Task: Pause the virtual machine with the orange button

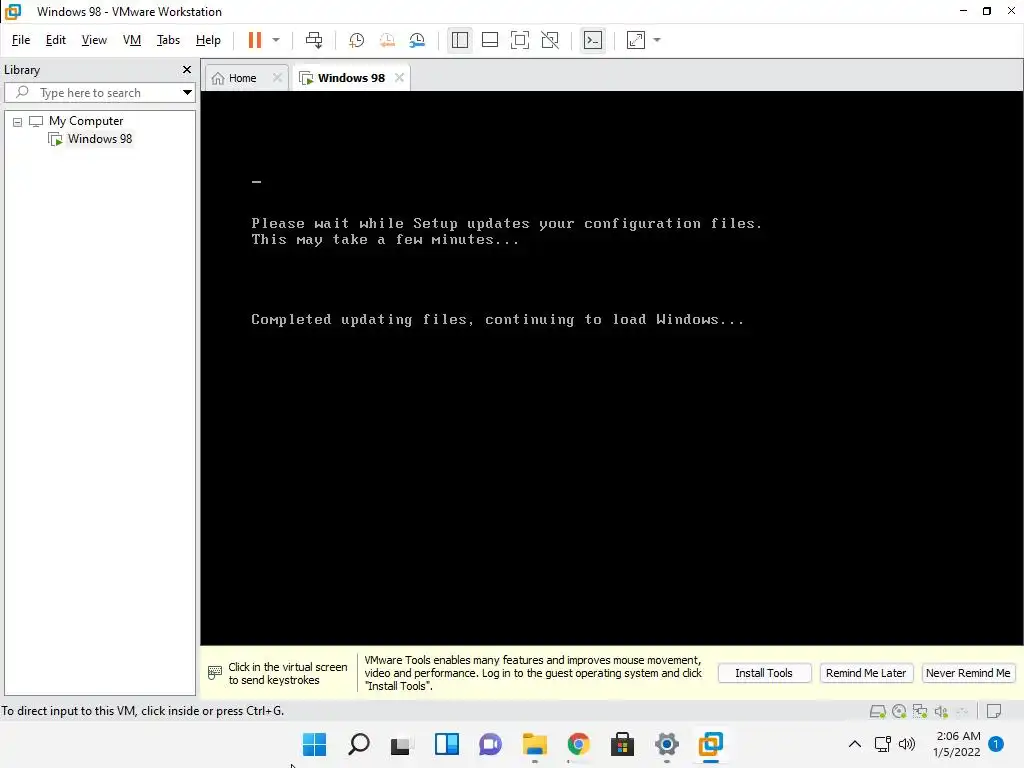Action: (255, 40)
